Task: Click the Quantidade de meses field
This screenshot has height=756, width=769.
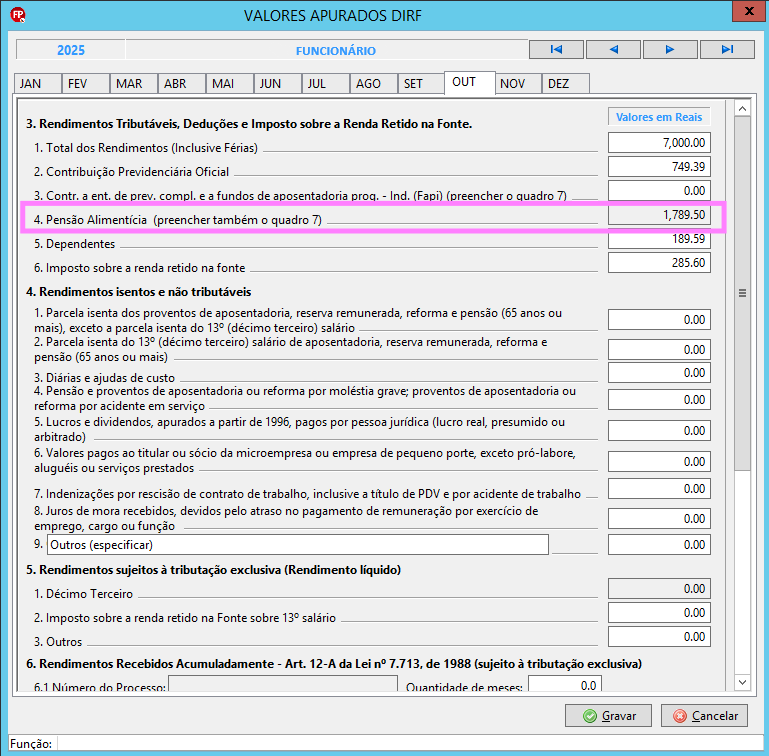Action: coord(564,684)
